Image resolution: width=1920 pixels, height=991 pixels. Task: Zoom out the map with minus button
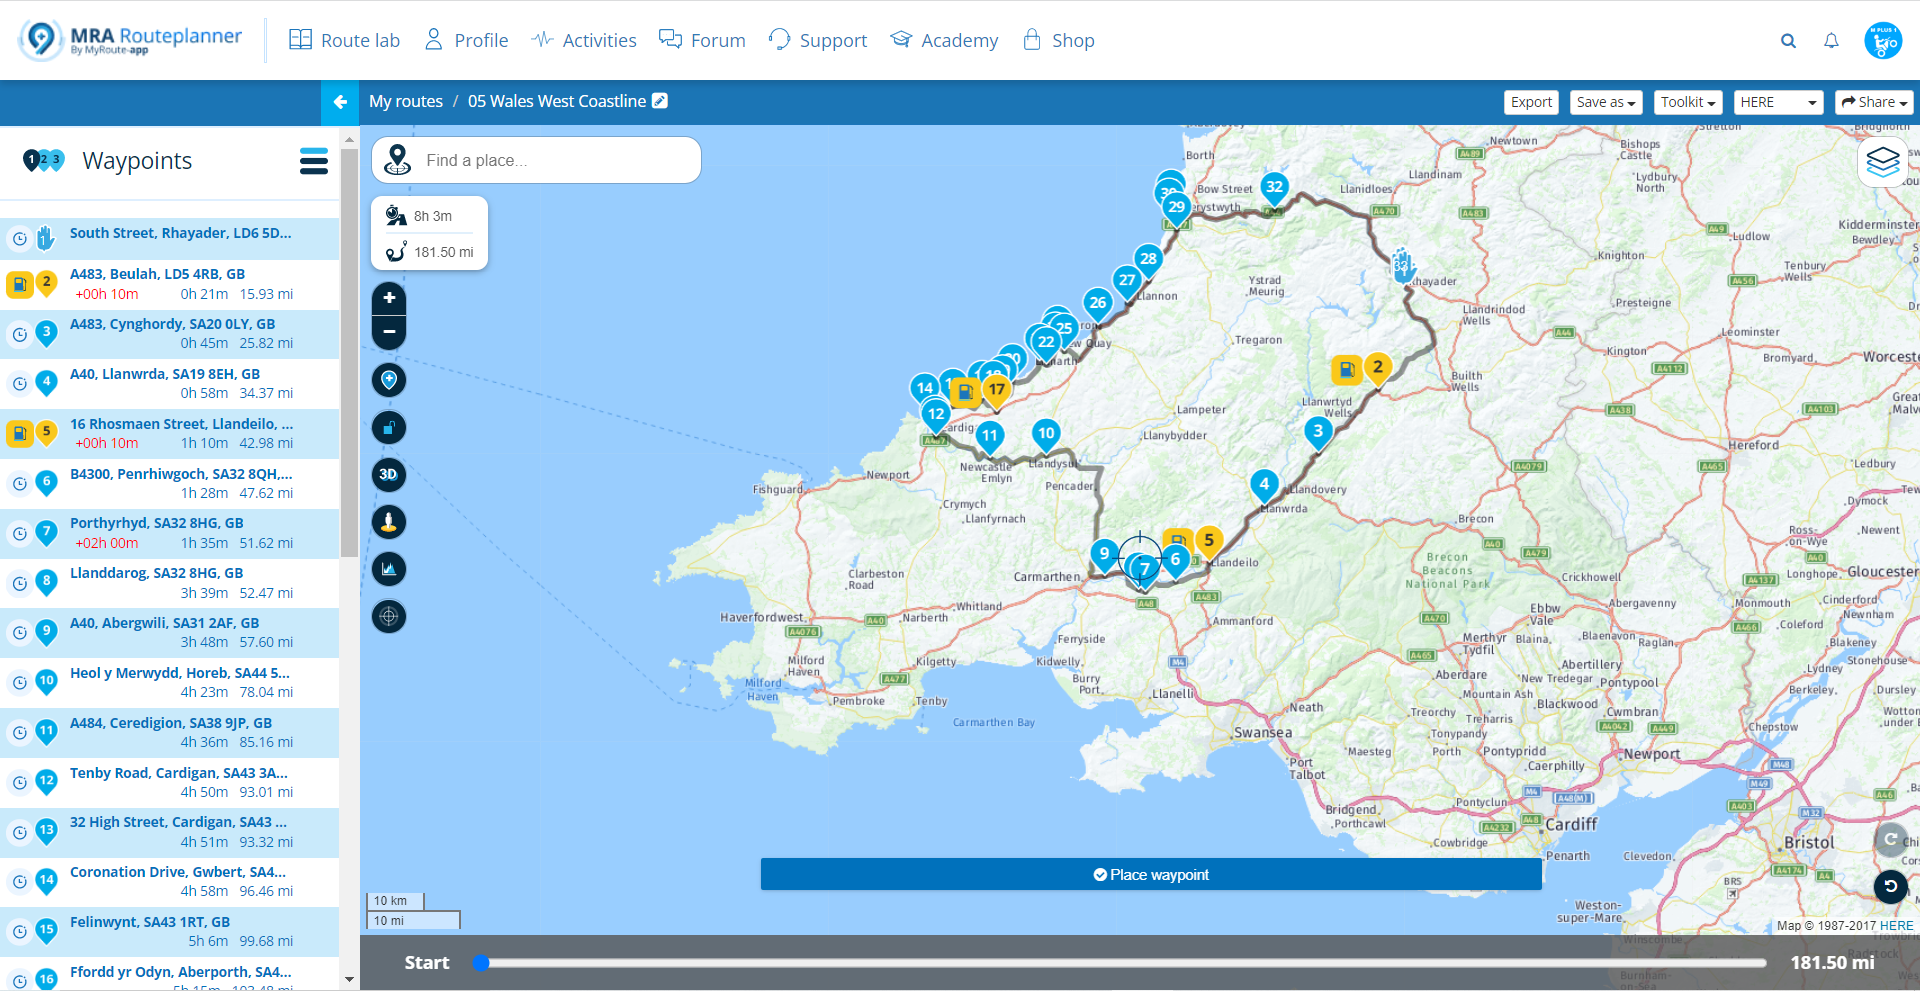click(389, 332)
